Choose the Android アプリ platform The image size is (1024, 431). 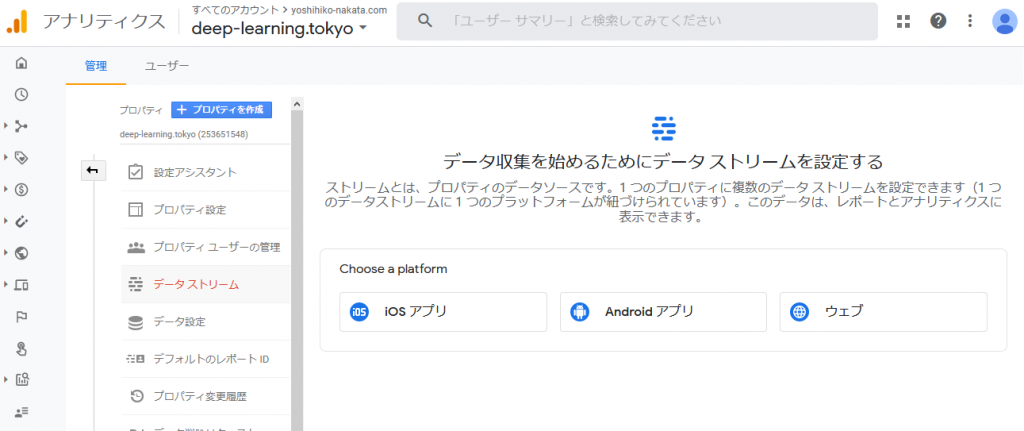663,311
